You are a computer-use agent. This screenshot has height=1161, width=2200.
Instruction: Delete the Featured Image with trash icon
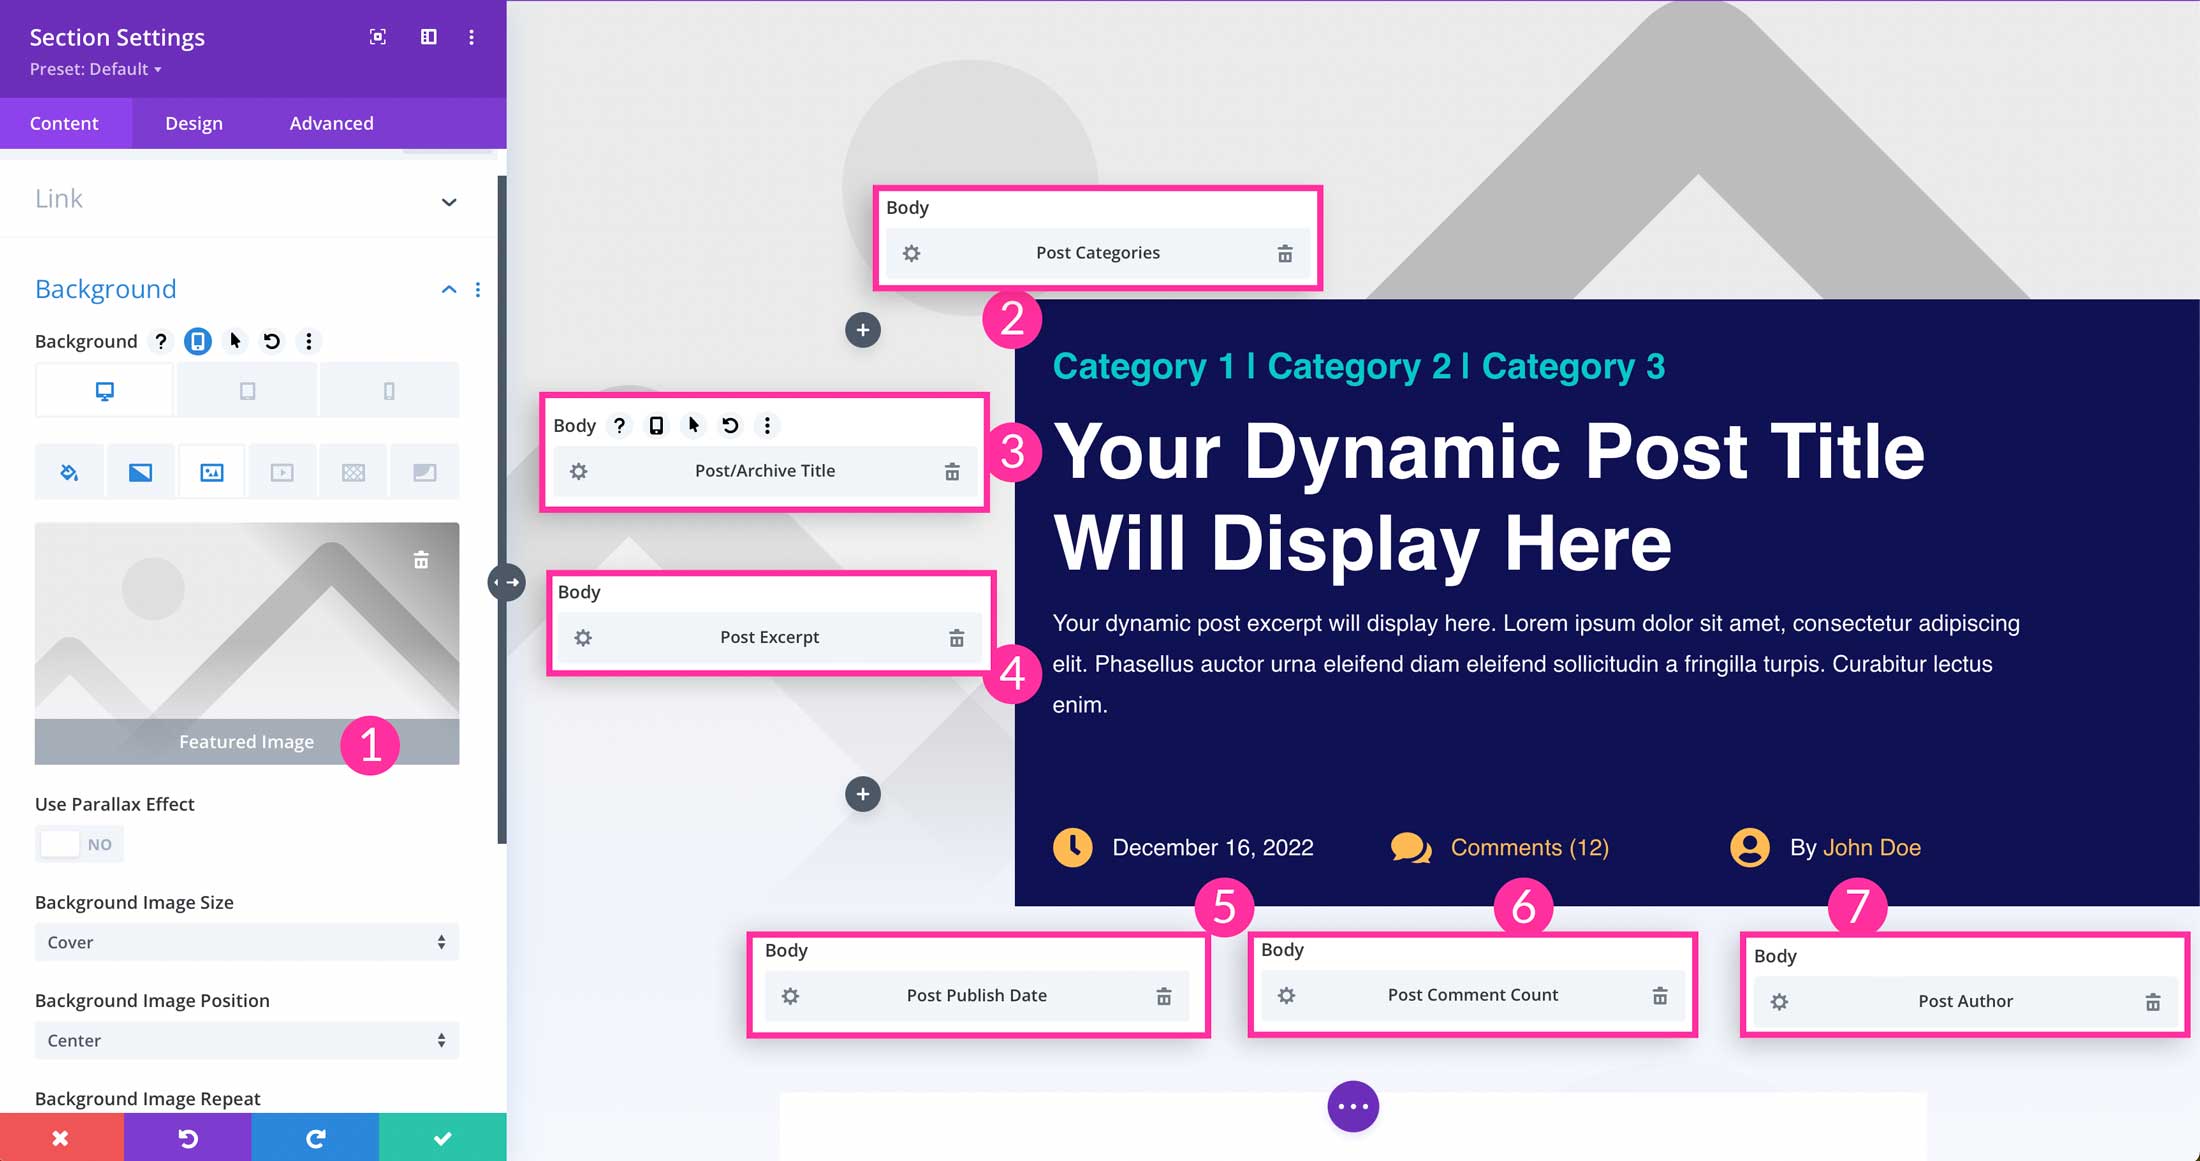(x=421, y=559)
